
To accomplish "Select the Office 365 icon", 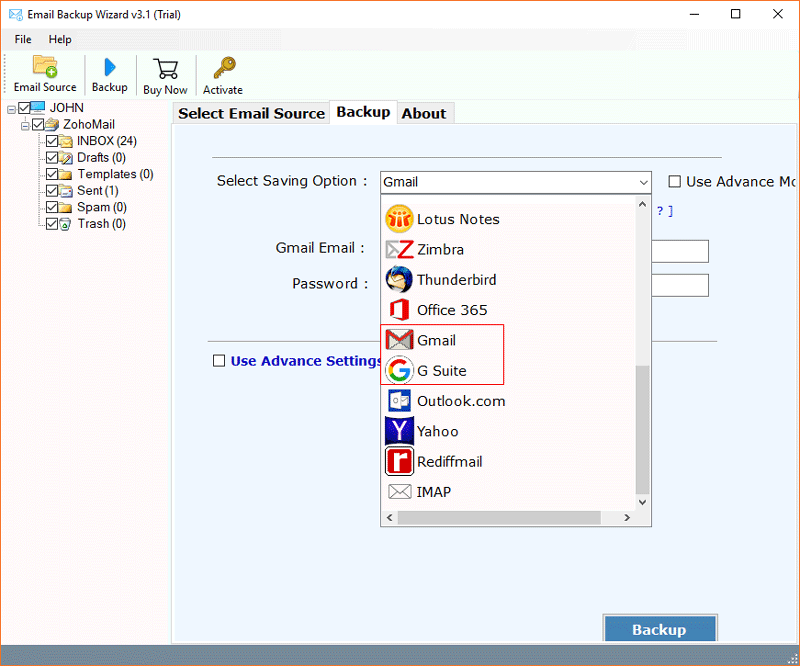I will pyautogui.click(x=399, y=310).
